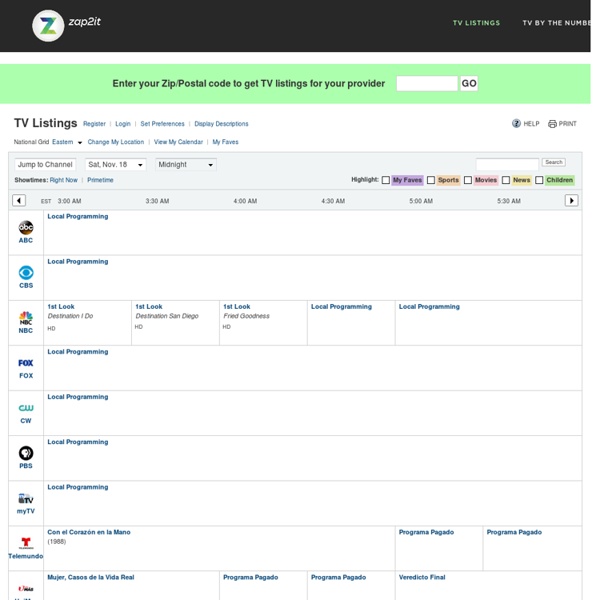Toggle the Movies highlight checkbox
Image resolution: width=600 pixels, height=600 pixels.
point(467,180)
